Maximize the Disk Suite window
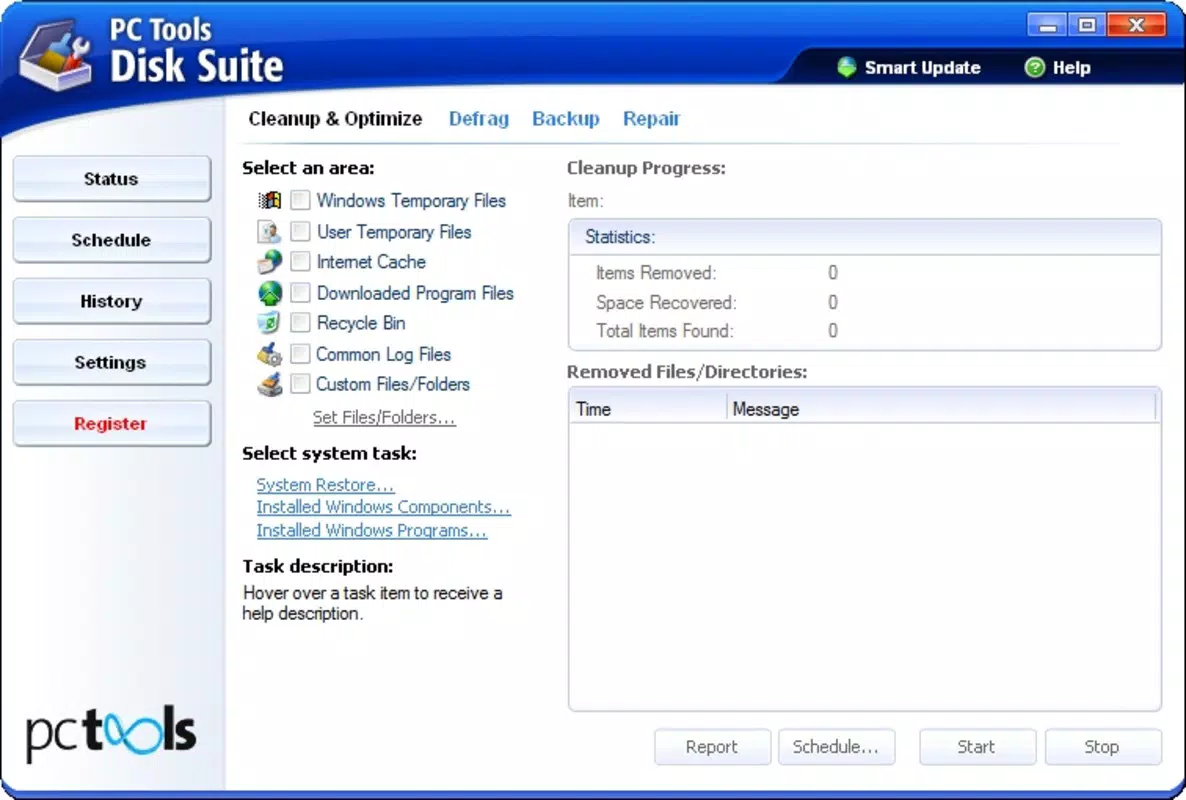Image resolution: width=1186 pixels, height=800 pixels. tap(1087, 25)
